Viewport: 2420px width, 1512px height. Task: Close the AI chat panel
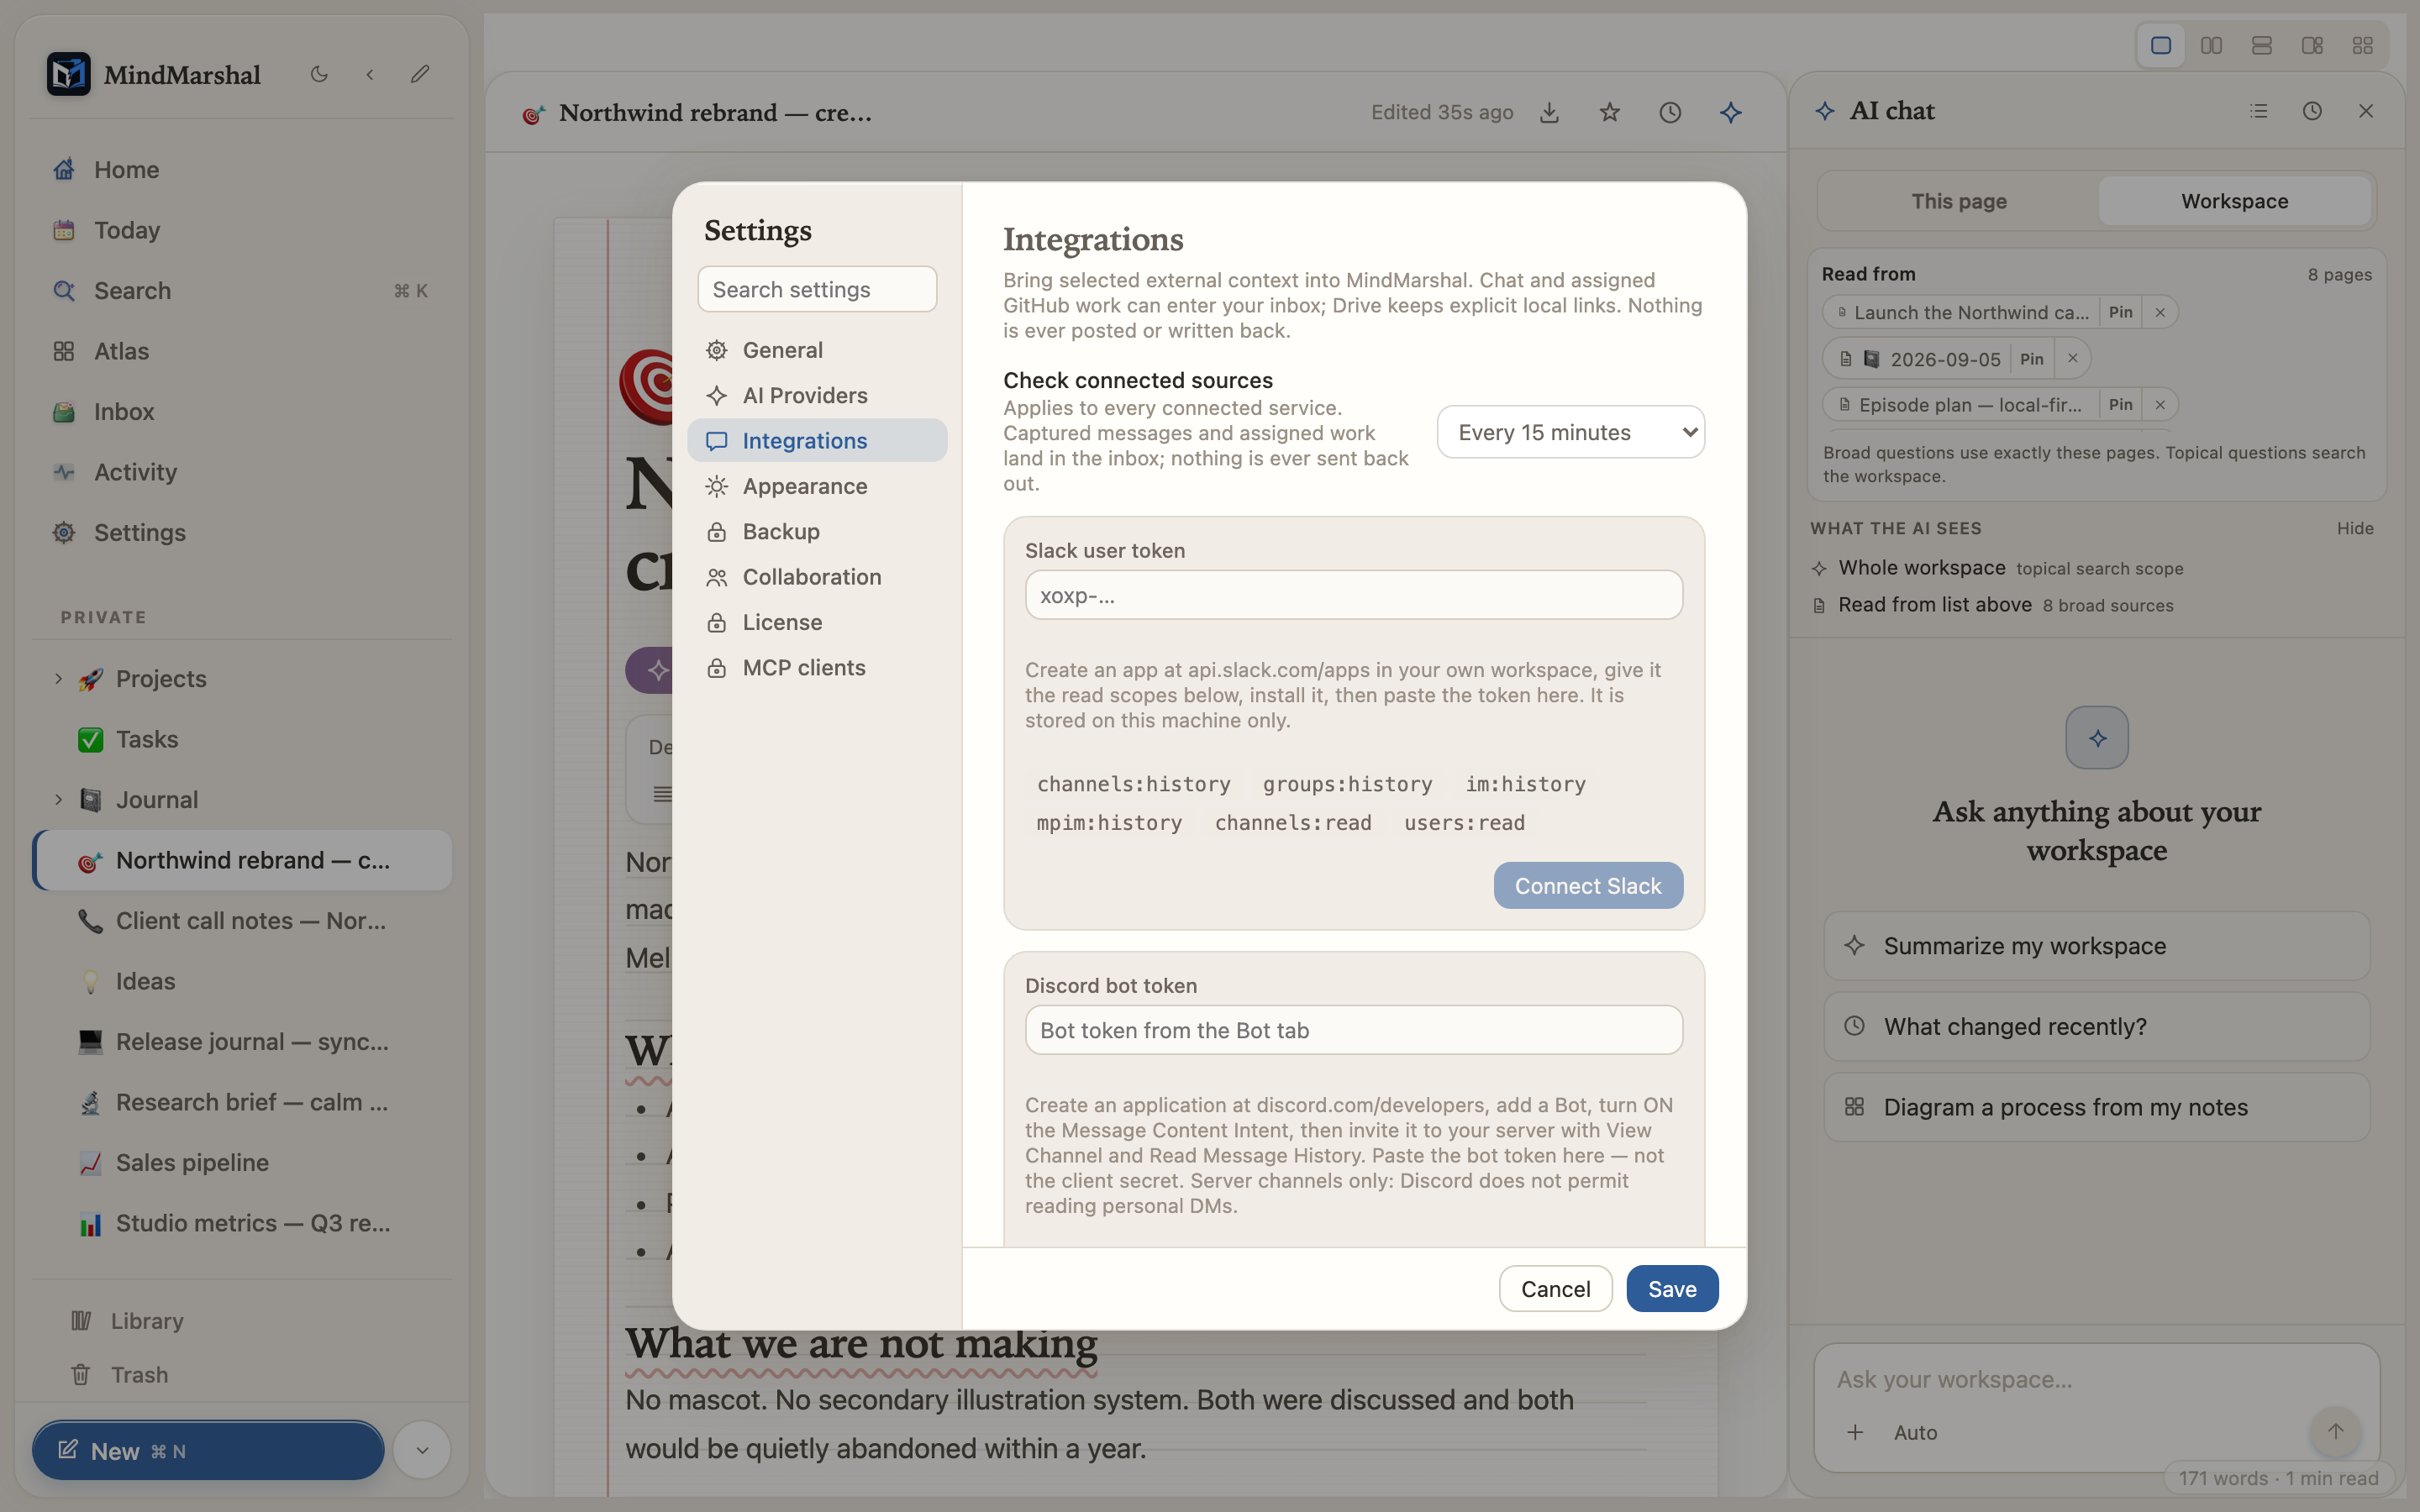pos(2366,111)
